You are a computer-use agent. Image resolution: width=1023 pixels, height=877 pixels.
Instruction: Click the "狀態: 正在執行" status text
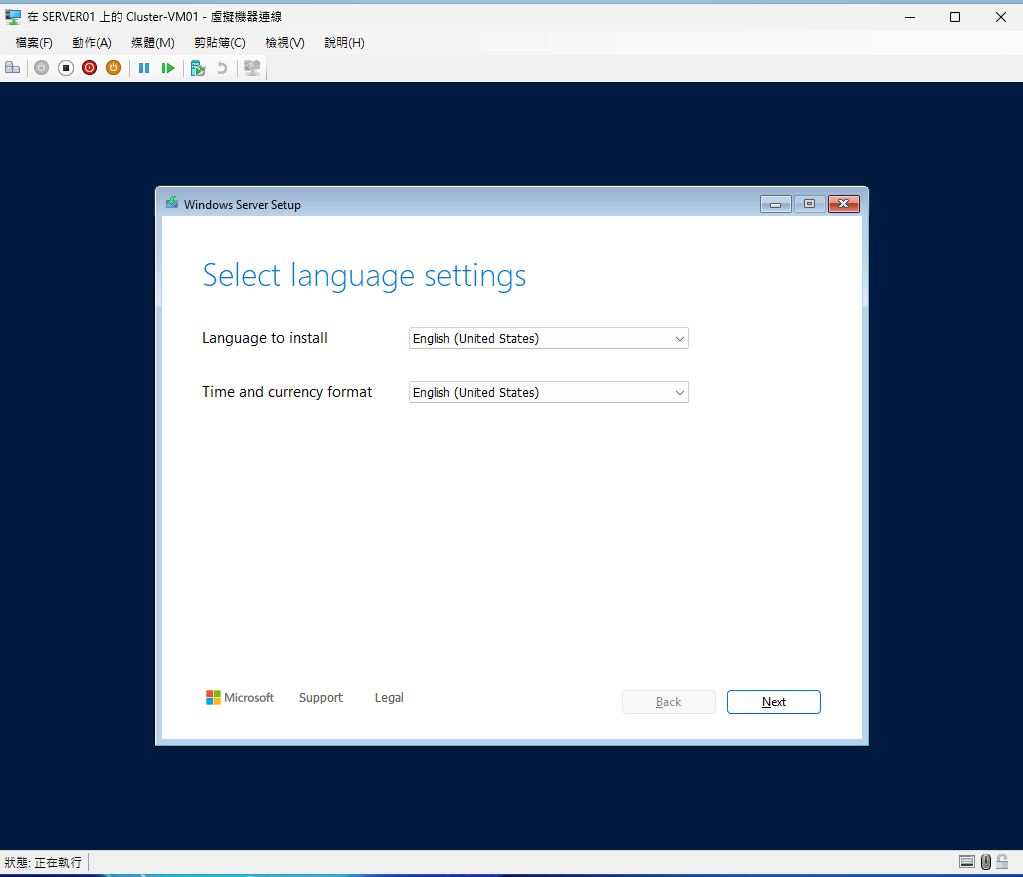point(43,863)
